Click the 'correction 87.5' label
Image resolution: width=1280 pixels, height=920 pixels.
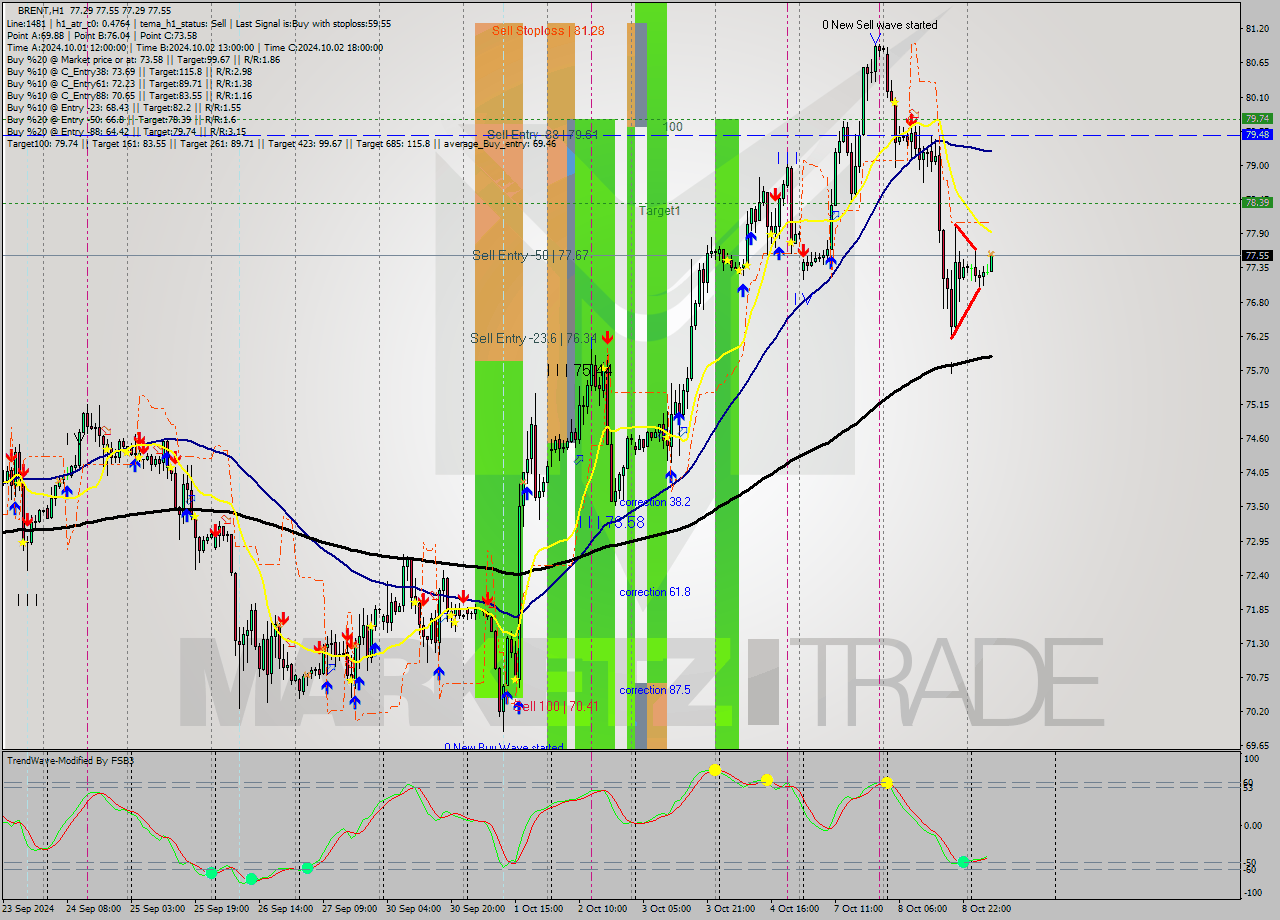(x=655, y=690)
